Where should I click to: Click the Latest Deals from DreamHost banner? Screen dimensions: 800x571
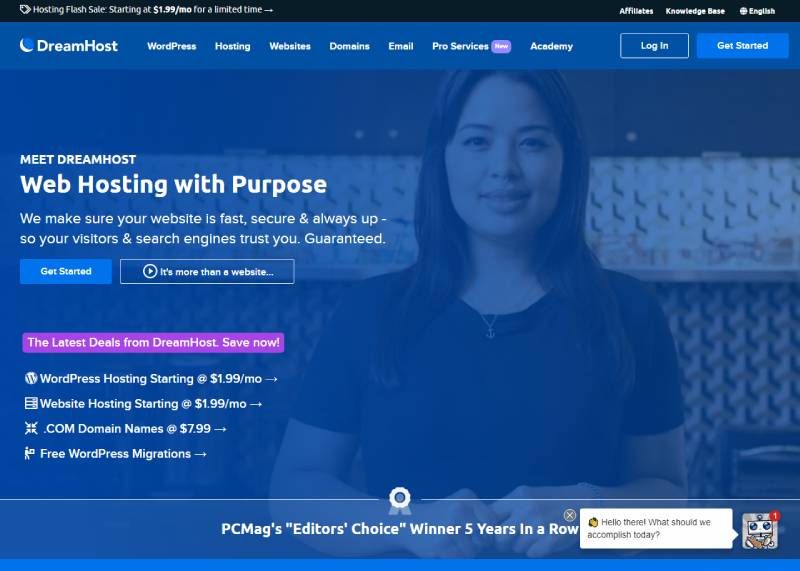click(x=153, y=342)
